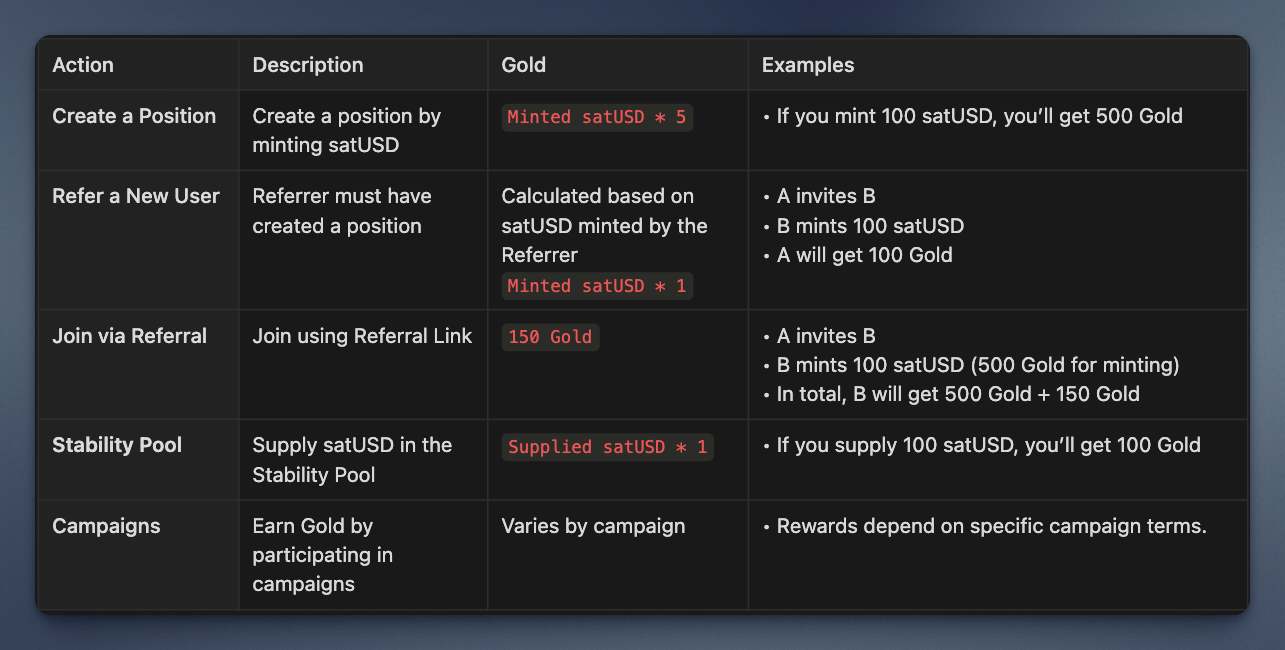Click the Action column header
1285x650 pixels.
click(83, 65)
